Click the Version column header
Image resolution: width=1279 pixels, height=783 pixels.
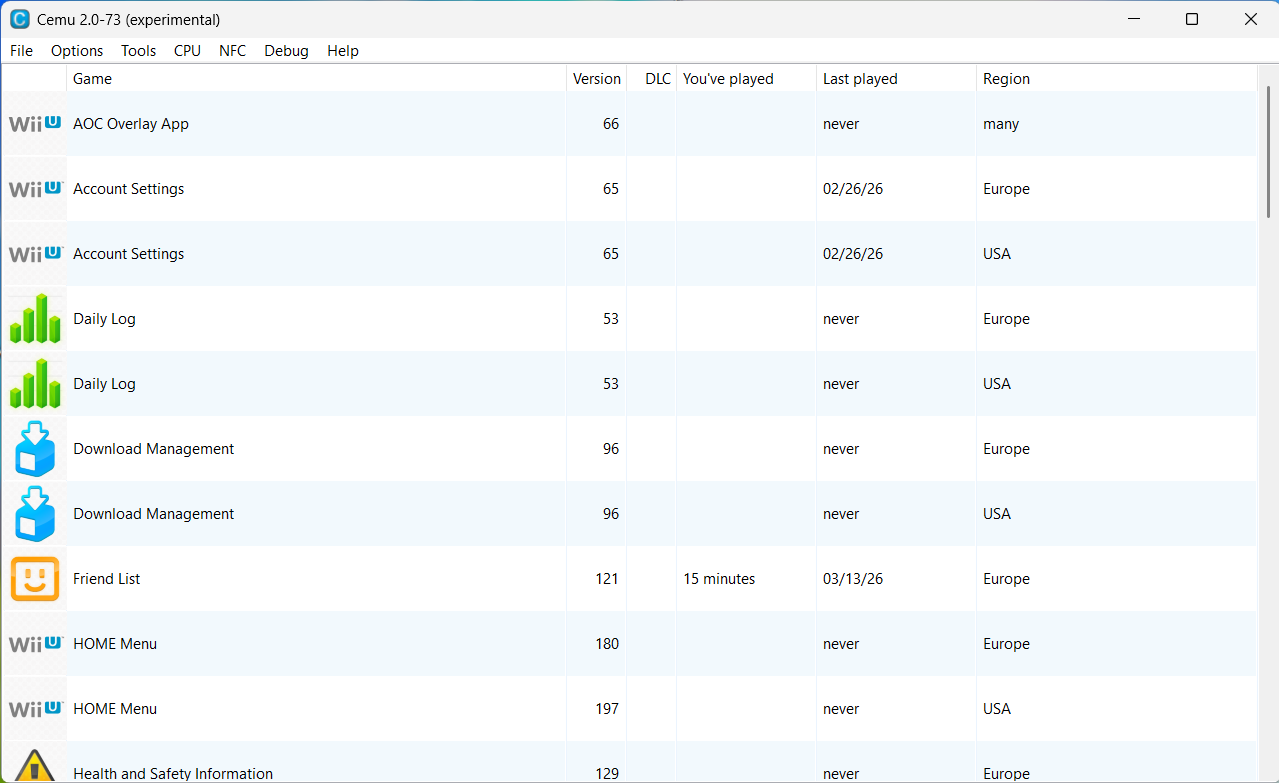(596, 79)
